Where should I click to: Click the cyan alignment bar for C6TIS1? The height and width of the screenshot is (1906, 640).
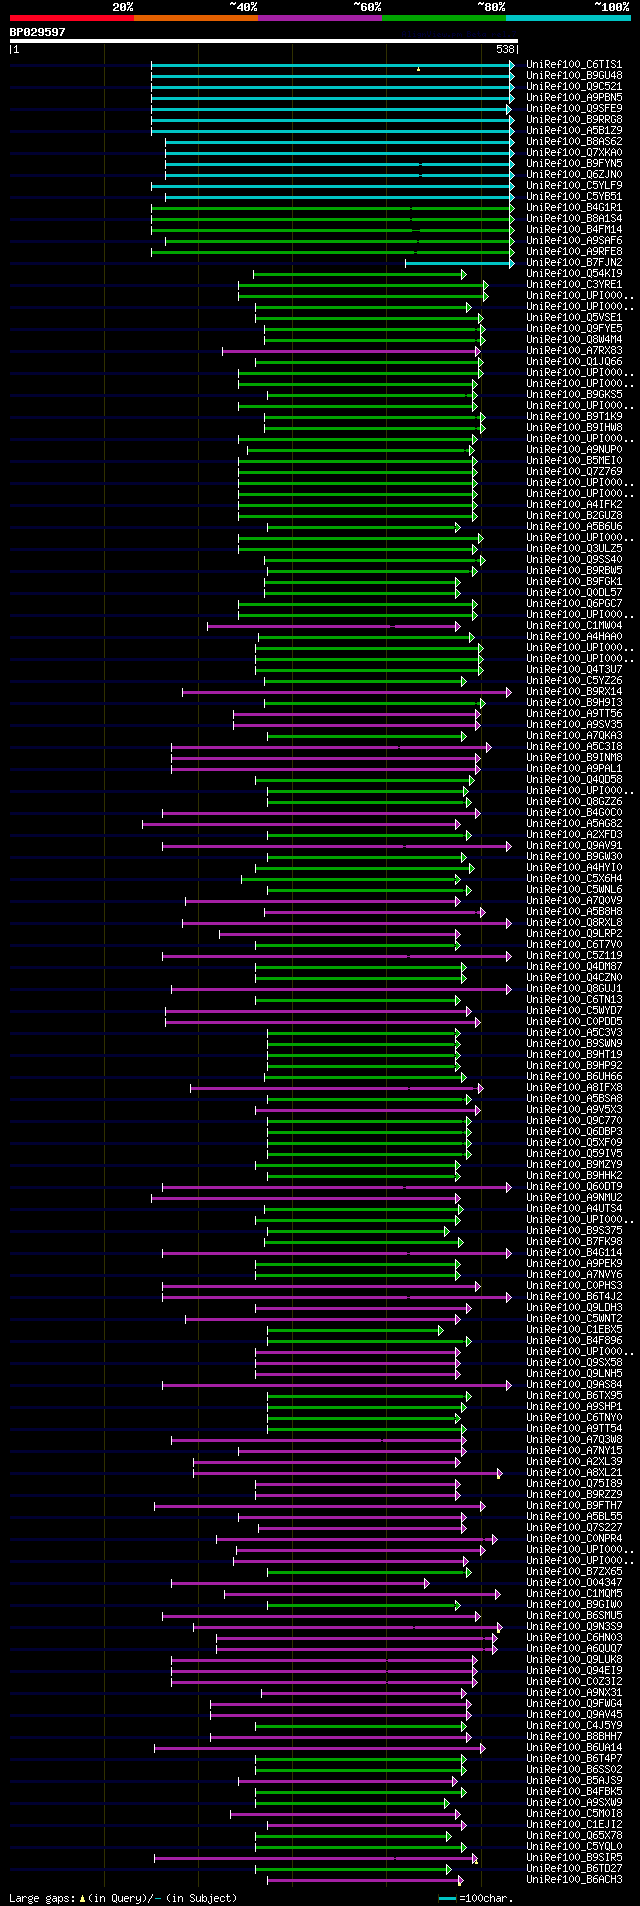[333, 65]
